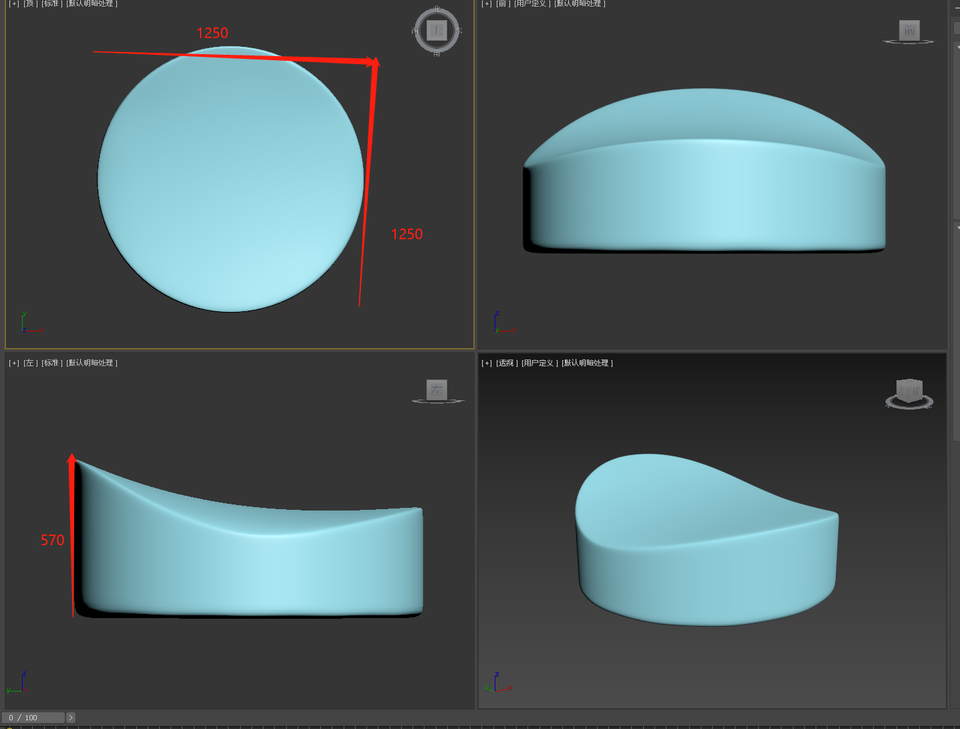Viewport: 960px width, 729px height.
Task: Click the [+] menu in the left viewport
Action: coord(14,363)
